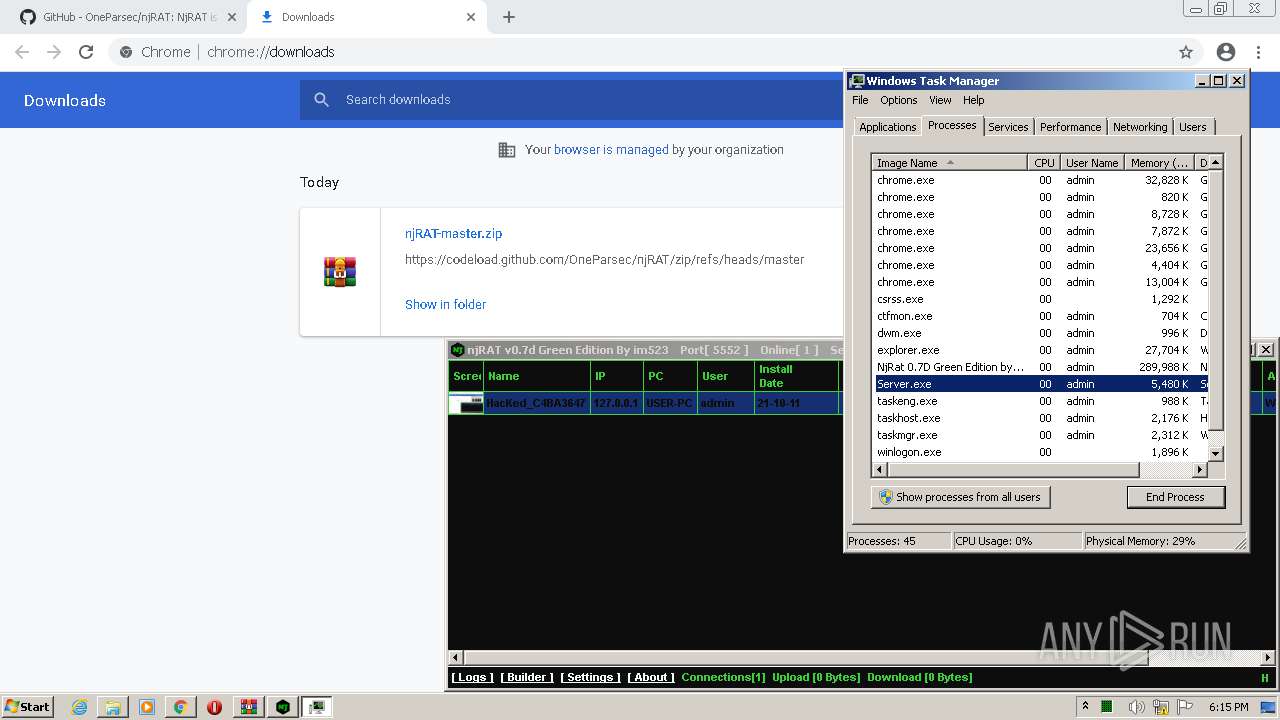
Task: Select the Server.exe process row
Action: 1041,384
